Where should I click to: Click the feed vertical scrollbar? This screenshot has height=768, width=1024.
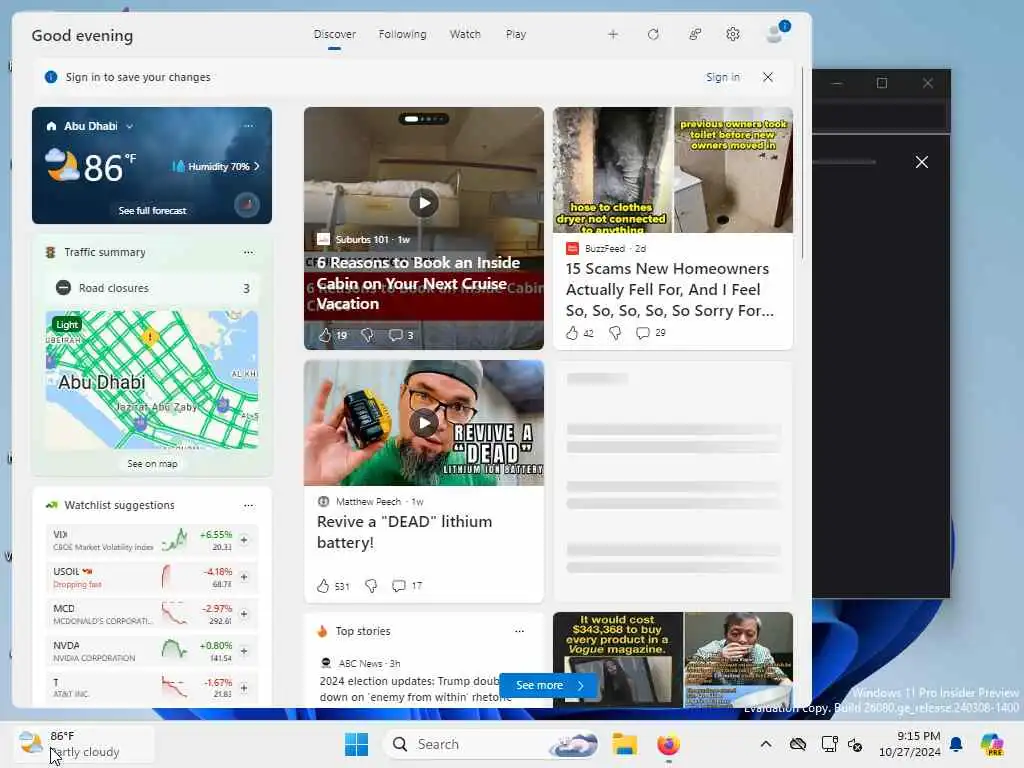pos(803,163)
